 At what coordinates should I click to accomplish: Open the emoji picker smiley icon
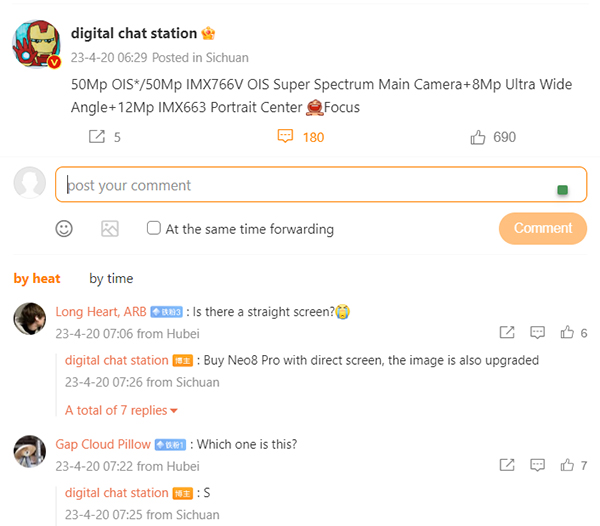point(64,229)
